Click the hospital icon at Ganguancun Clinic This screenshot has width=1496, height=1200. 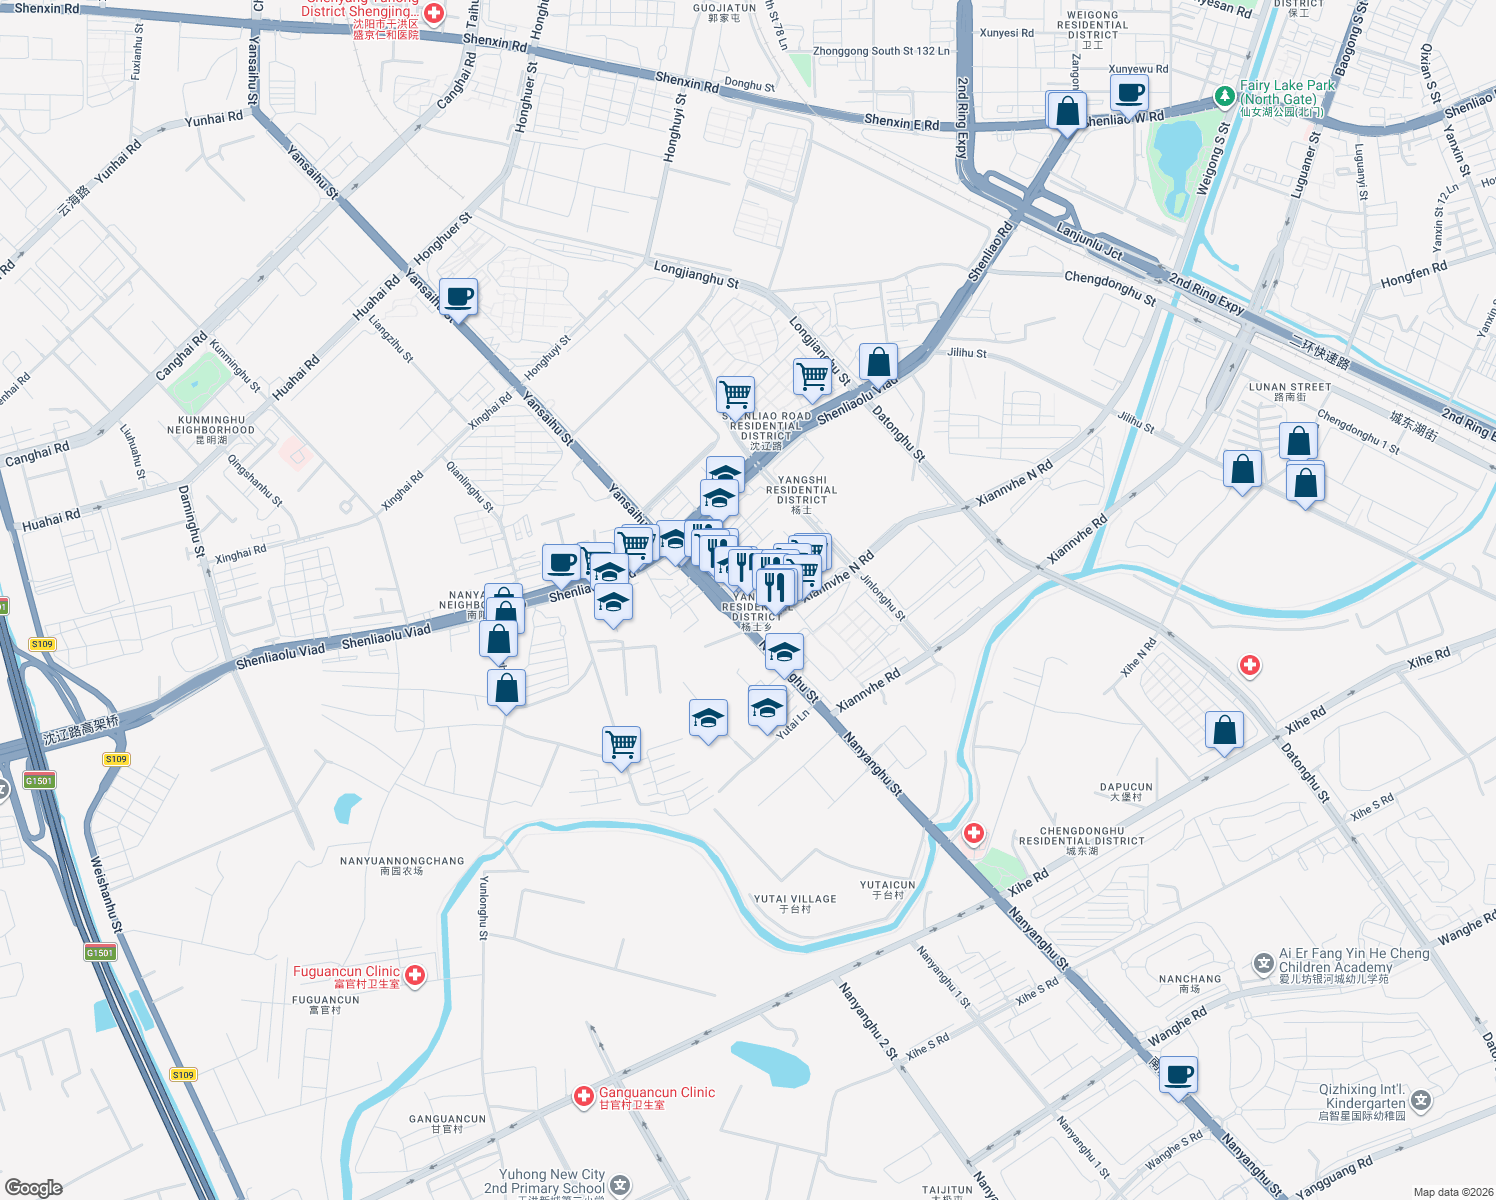[x=584, y=1097]
